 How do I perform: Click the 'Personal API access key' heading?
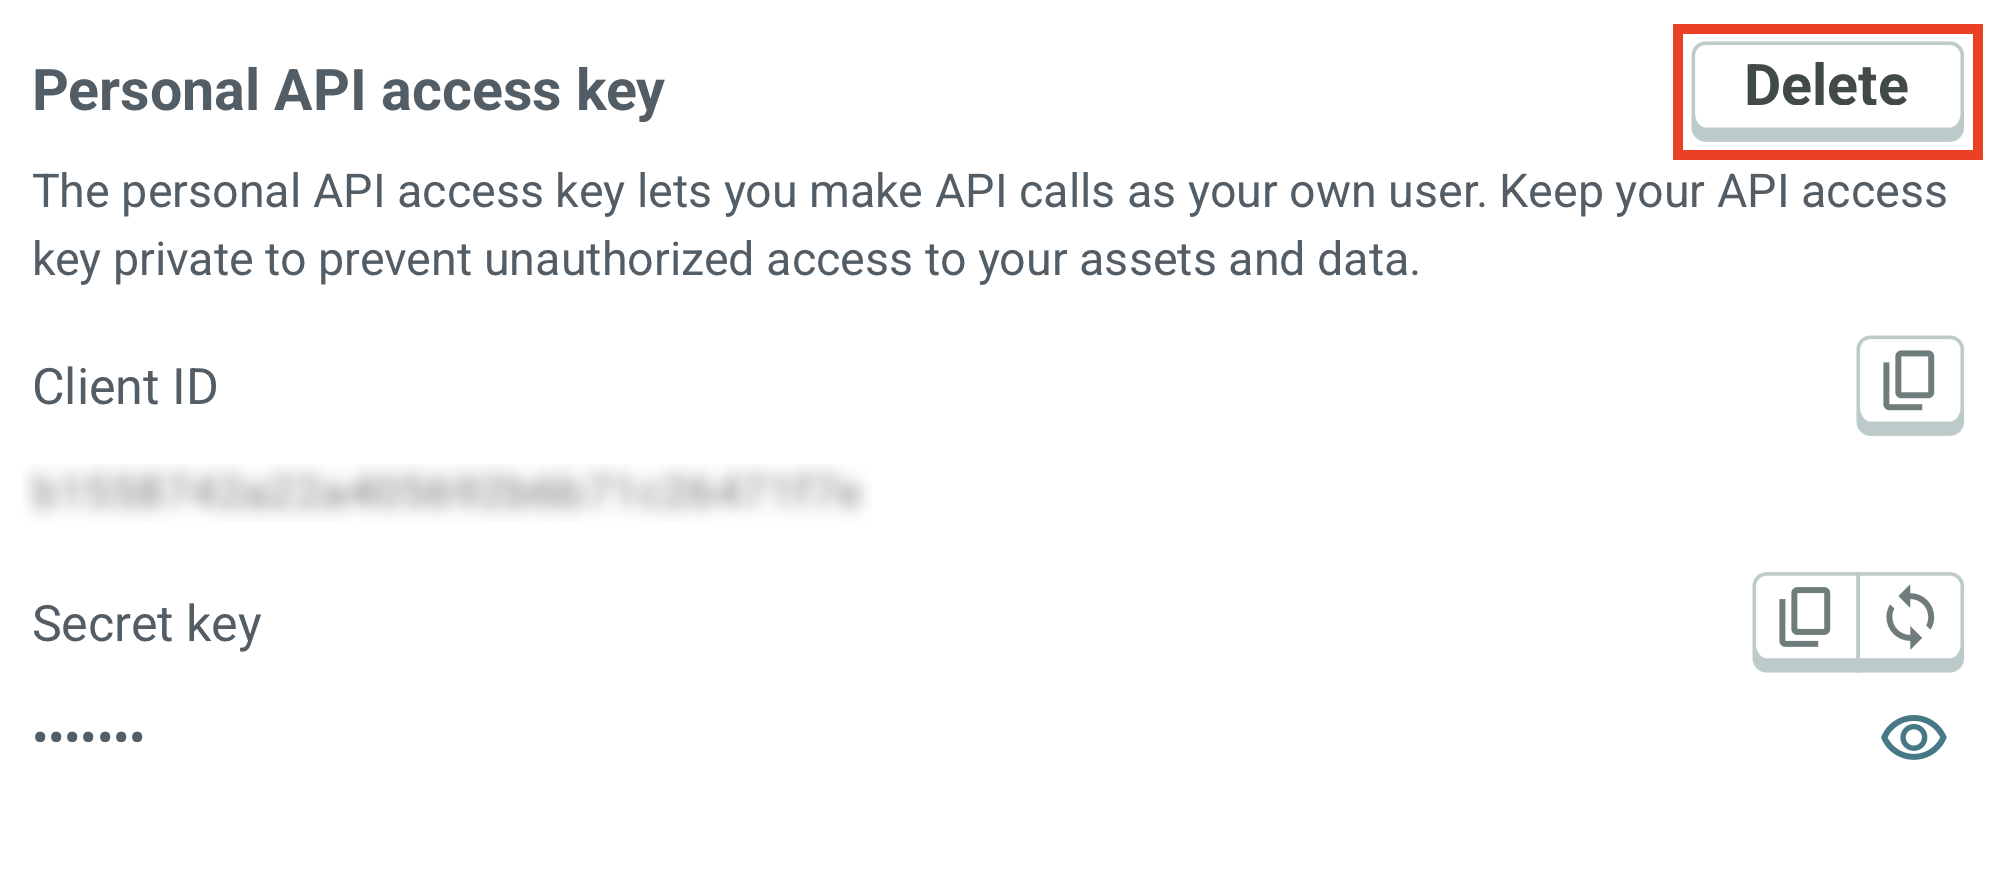pyautogui.click(x=348, y=91)
